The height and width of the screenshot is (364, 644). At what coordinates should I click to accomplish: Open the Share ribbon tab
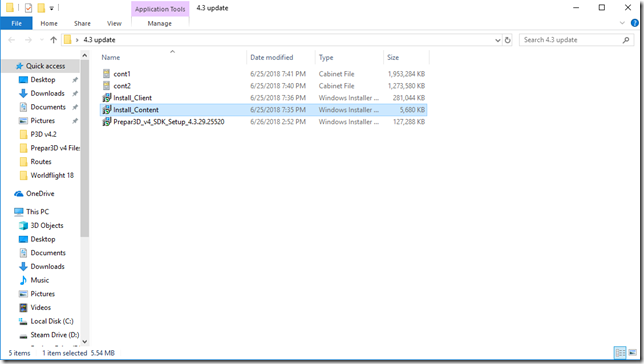pyautogui.click(x=82, y=23)
